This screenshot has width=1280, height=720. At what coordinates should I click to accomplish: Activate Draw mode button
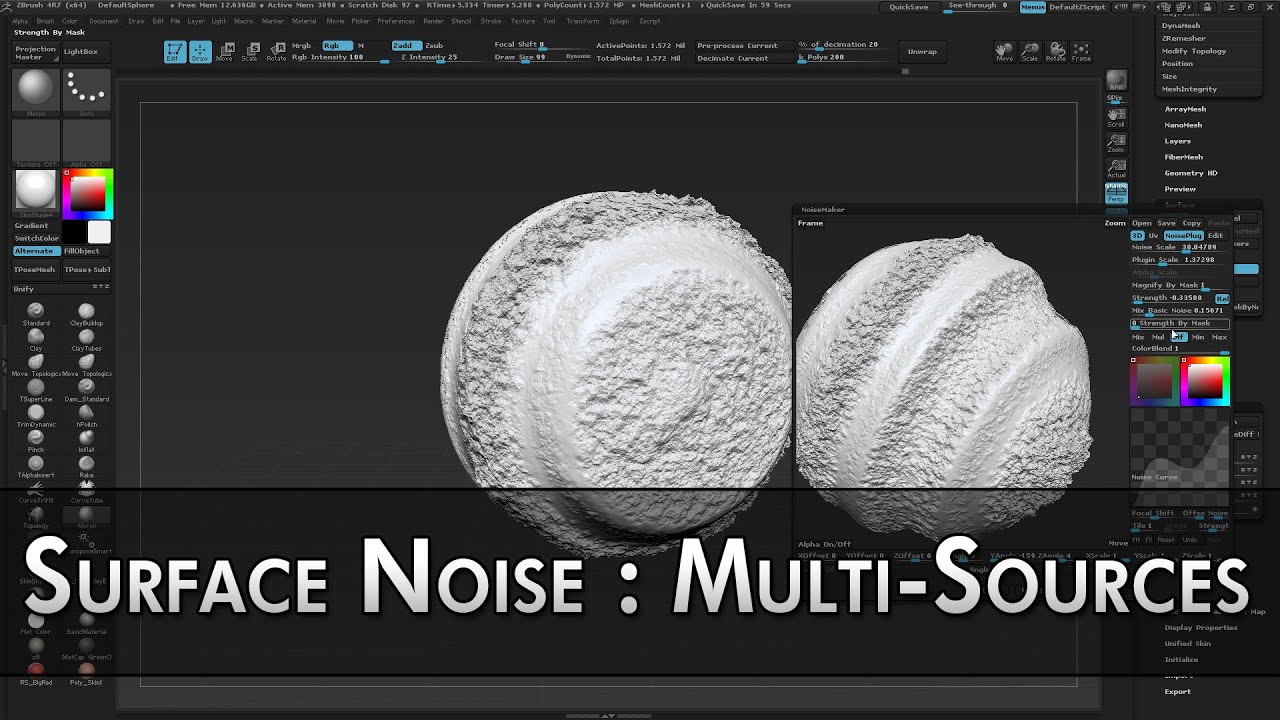[200, 52]
